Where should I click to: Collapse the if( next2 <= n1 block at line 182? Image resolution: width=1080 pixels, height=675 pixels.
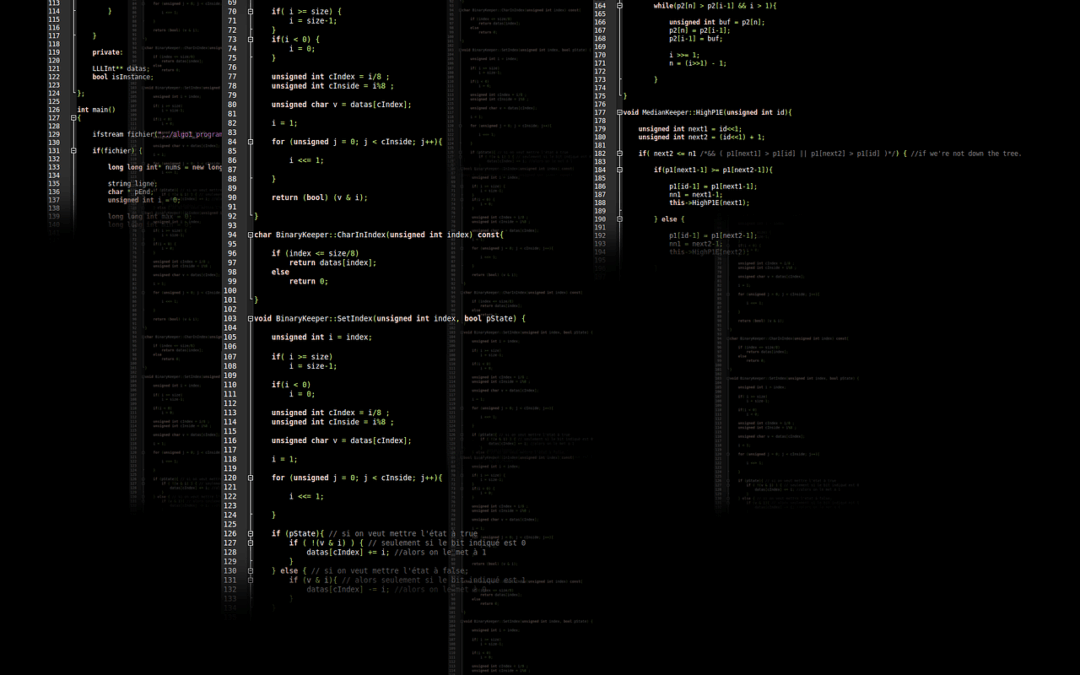tap(619, 153)
